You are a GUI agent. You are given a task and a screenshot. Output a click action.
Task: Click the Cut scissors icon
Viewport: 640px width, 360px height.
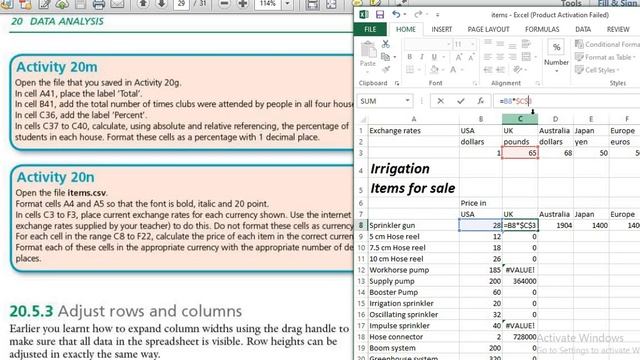point(385,44)
